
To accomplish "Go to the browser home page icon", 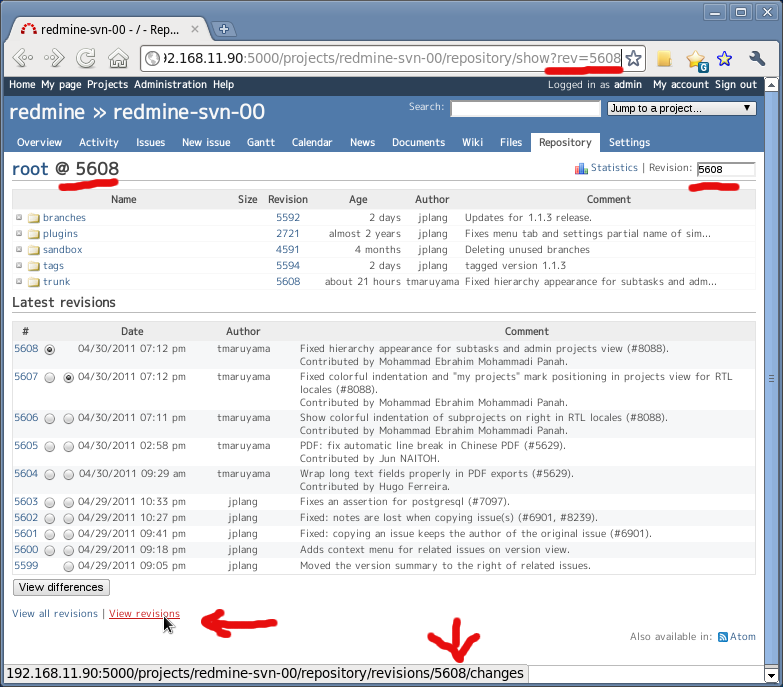I will coord(118,58).
